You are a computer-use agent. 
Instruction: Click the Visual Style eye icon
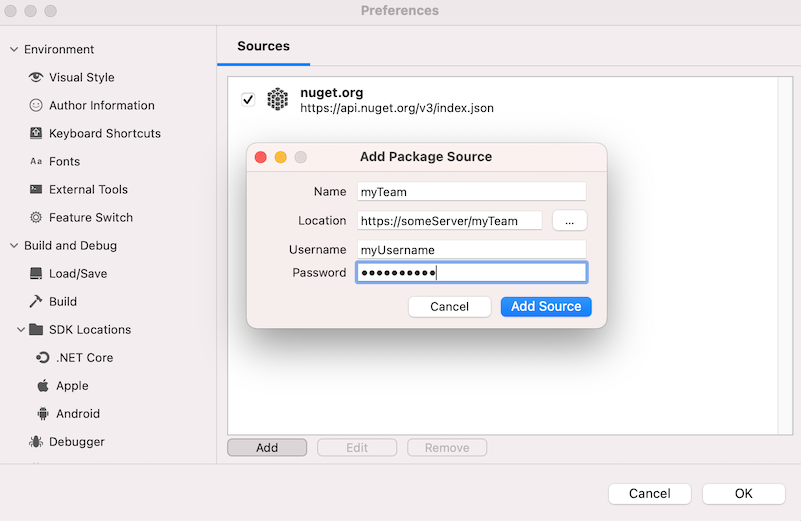[x=36, y=77]
